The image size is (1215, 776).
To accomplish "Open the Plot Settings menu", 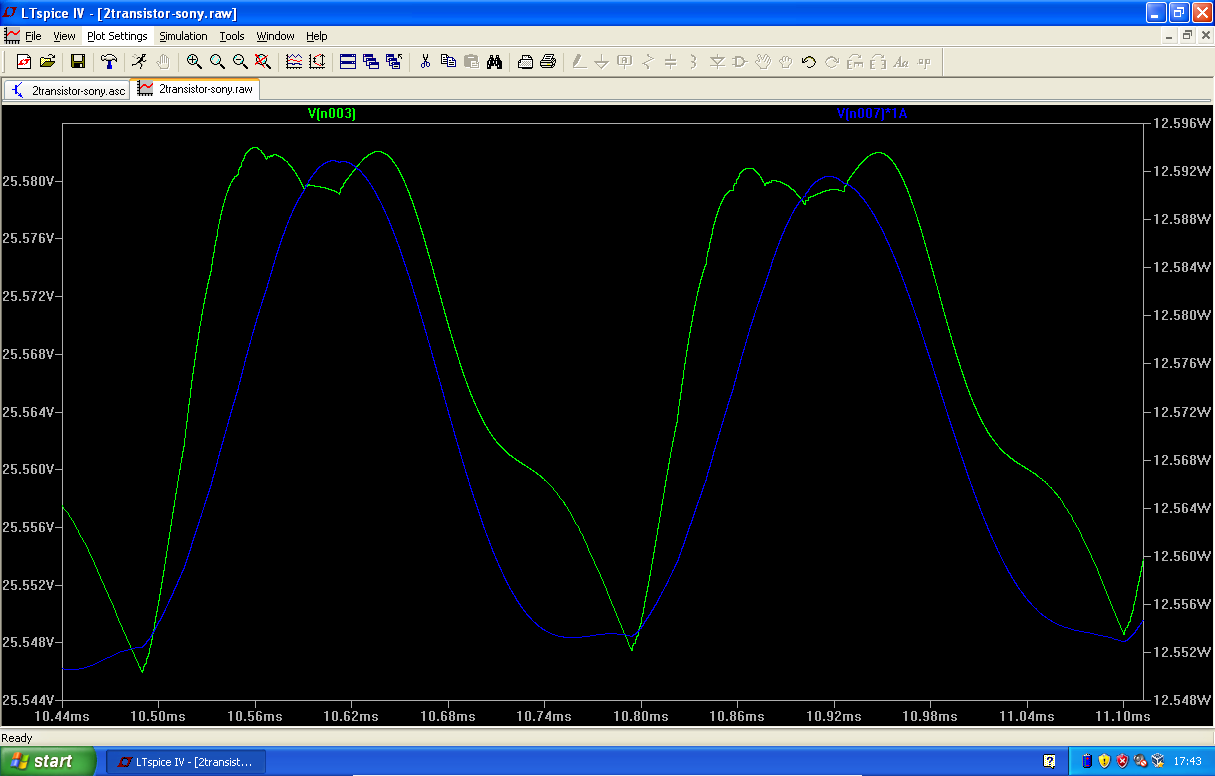I will pyautogui.click(x=117, y=36).
